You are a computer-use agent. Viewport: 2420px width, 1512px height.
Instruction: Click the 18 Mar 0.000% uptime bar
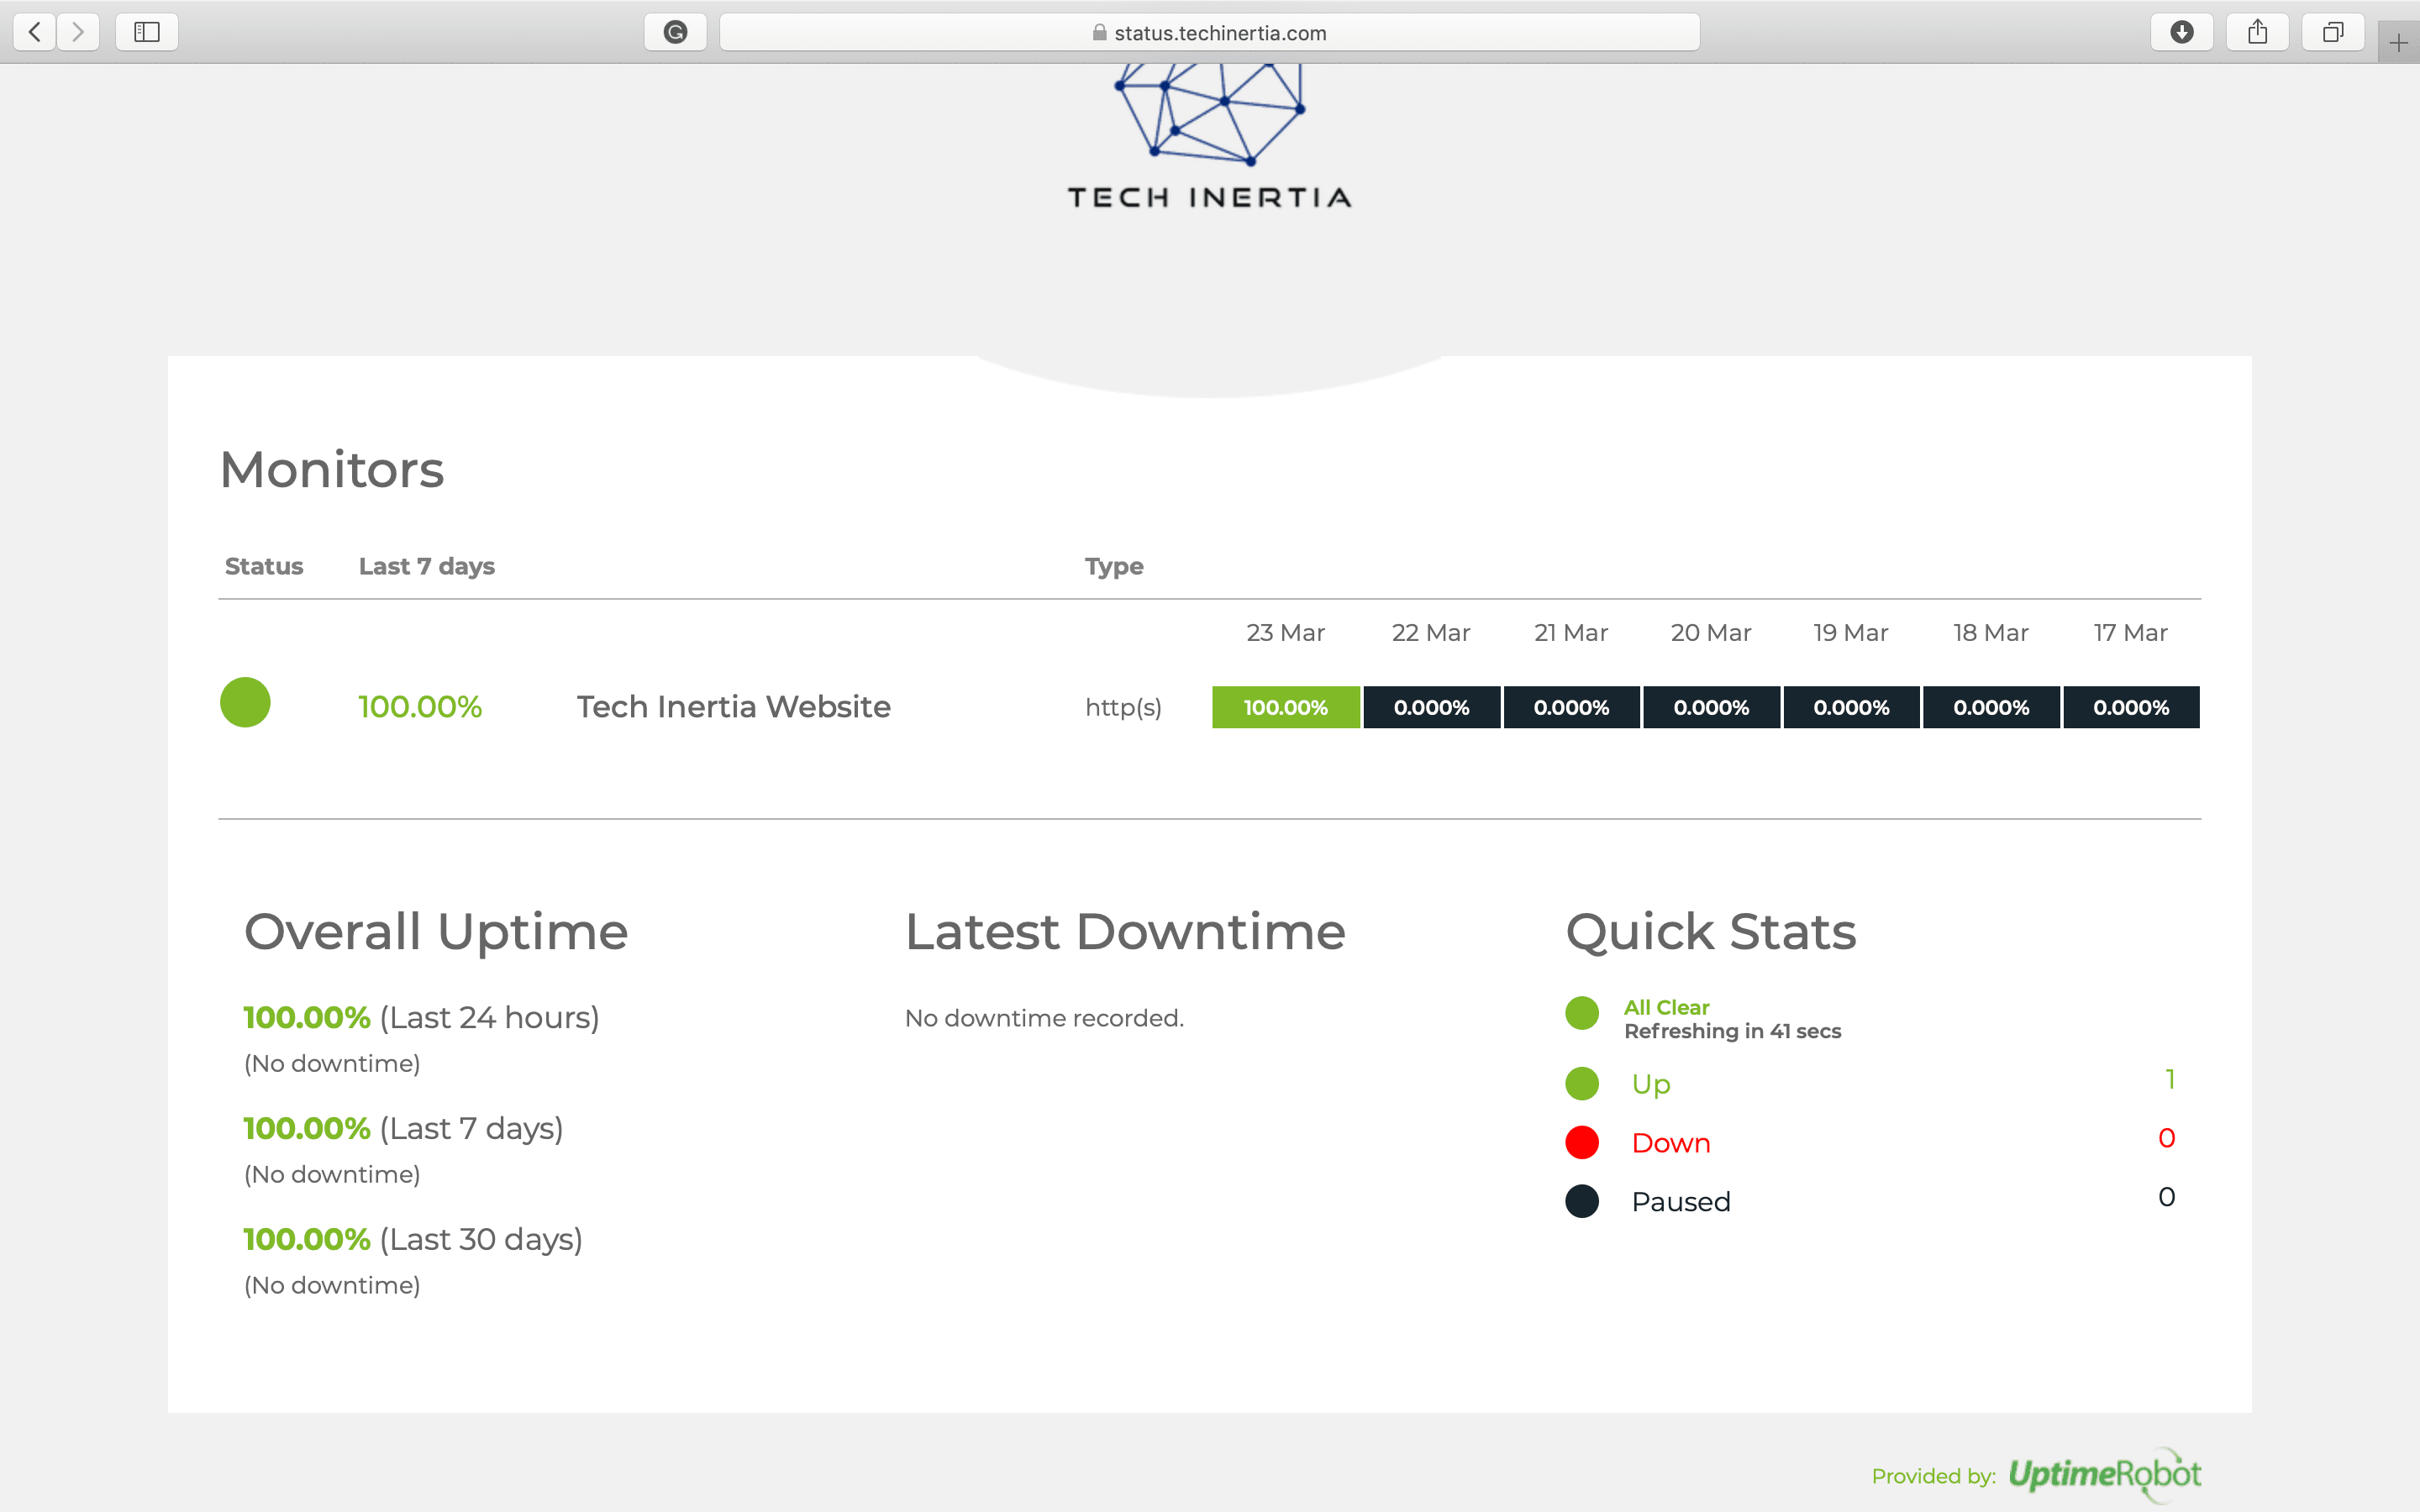(x=1992, y=707)
